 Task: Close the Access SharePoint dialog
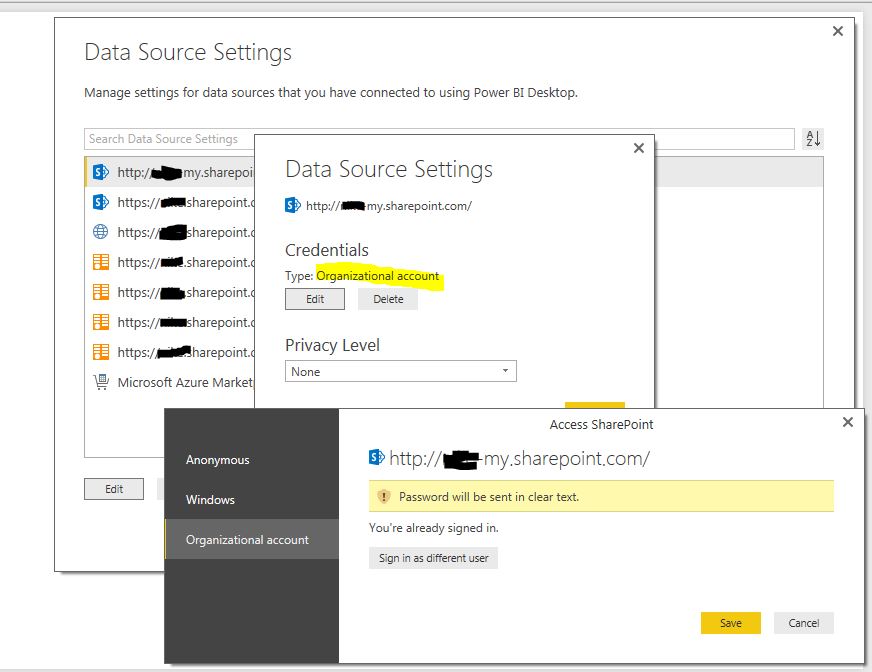(x=848, y=422)
